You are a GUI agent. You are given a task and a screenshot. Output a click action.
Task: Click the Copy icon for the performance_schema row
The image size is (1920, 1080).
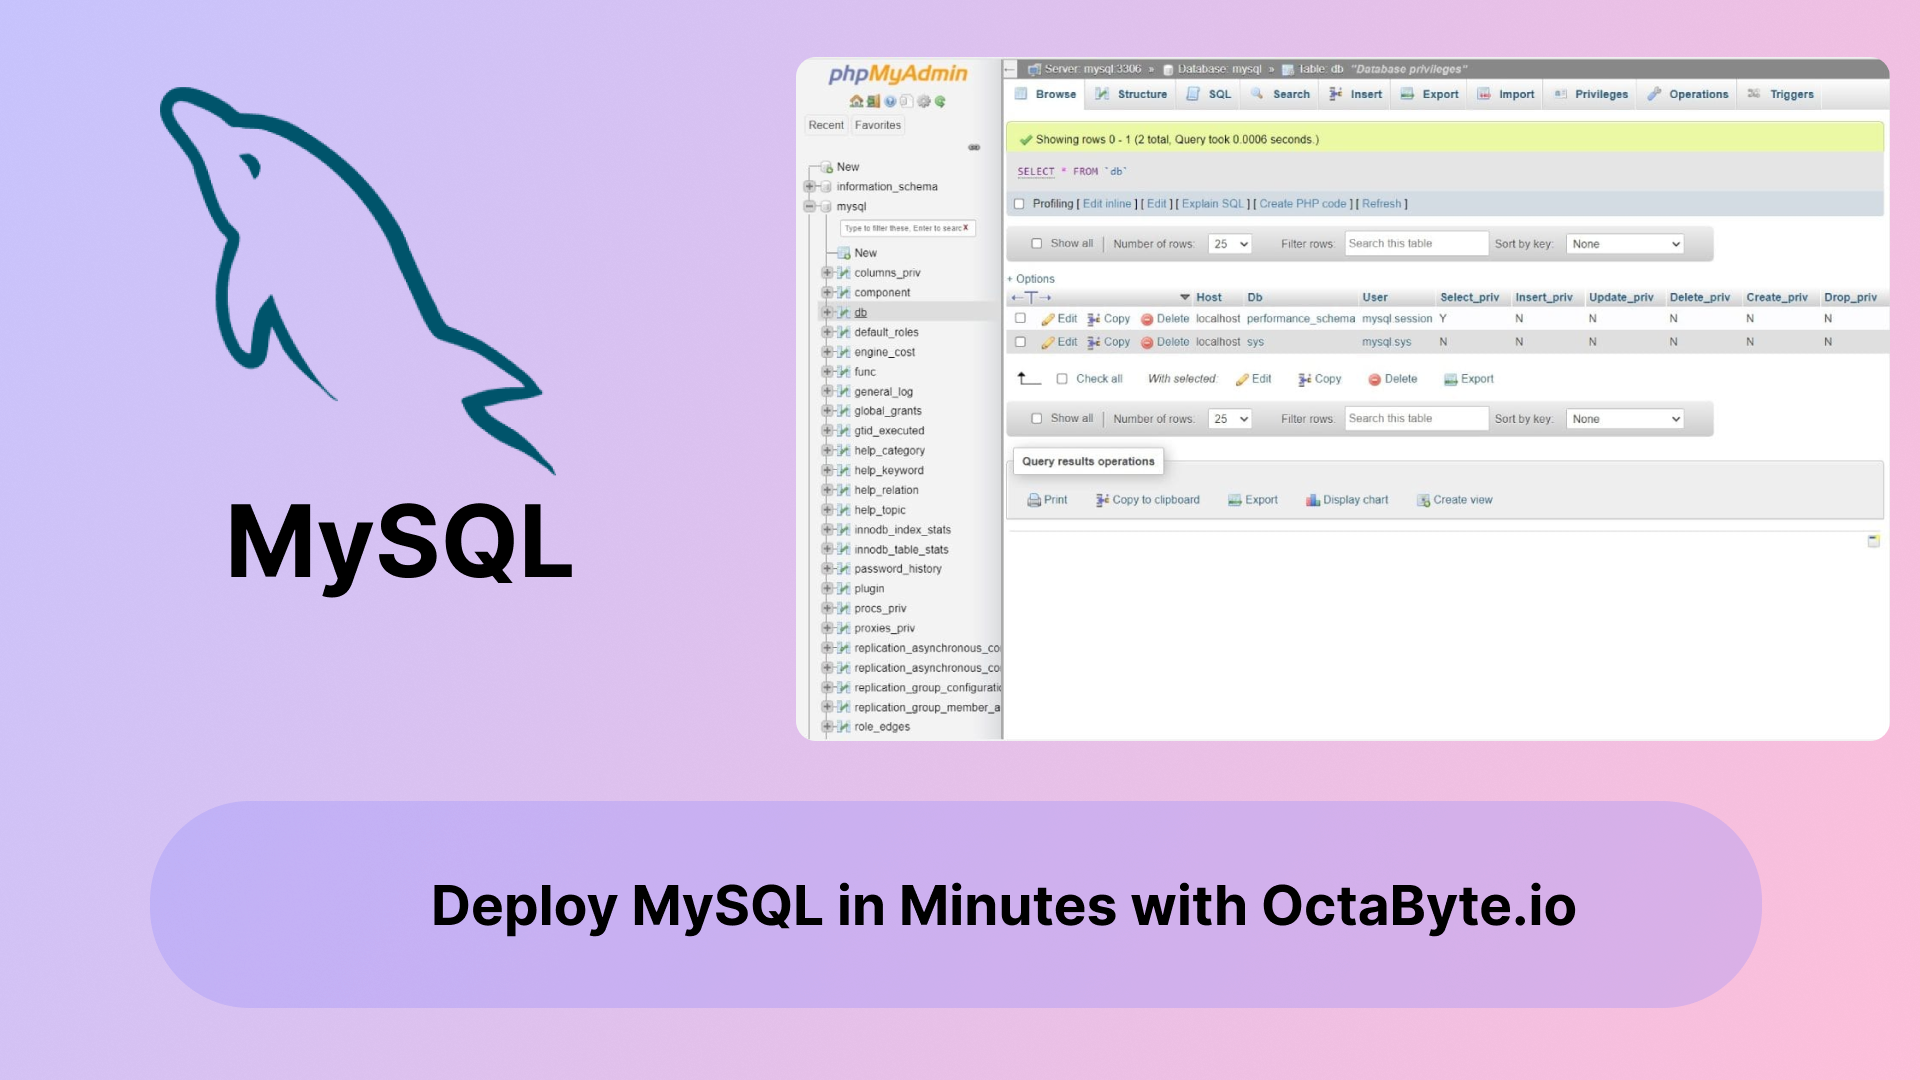(x=1094, y=319)
